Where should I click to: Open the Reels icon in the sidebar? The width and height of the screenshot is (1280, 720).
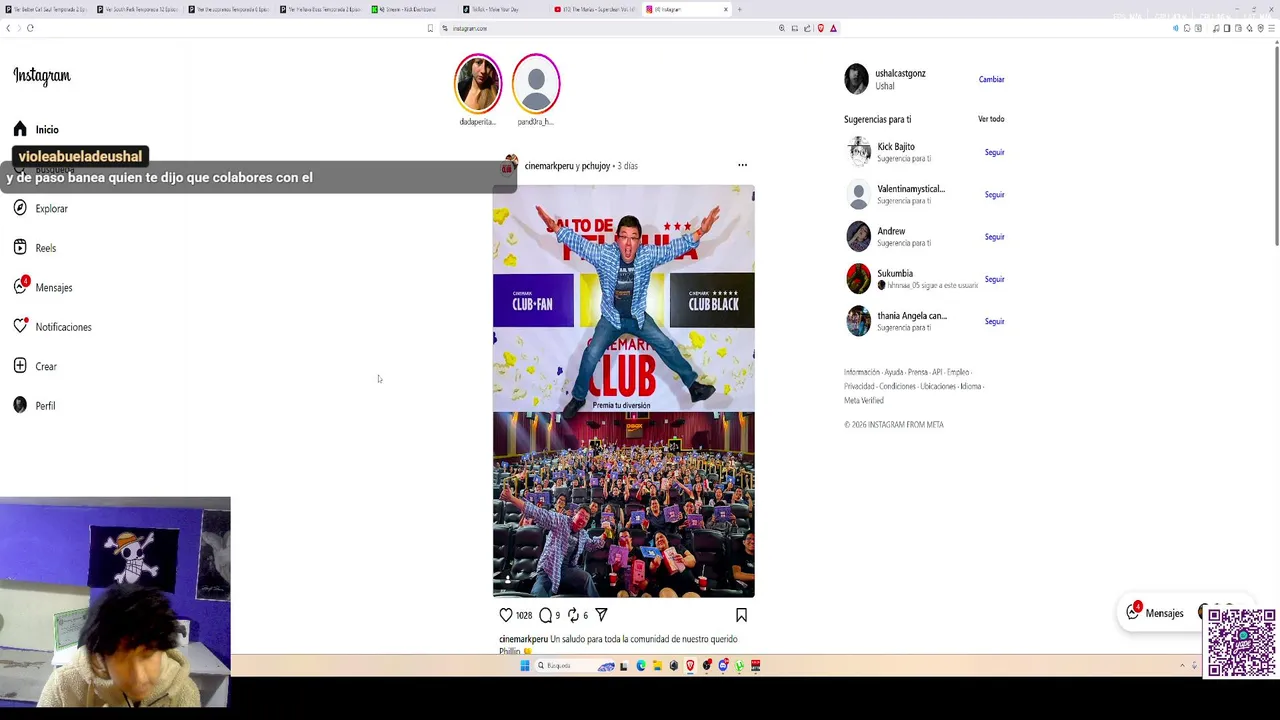point(20,248)
